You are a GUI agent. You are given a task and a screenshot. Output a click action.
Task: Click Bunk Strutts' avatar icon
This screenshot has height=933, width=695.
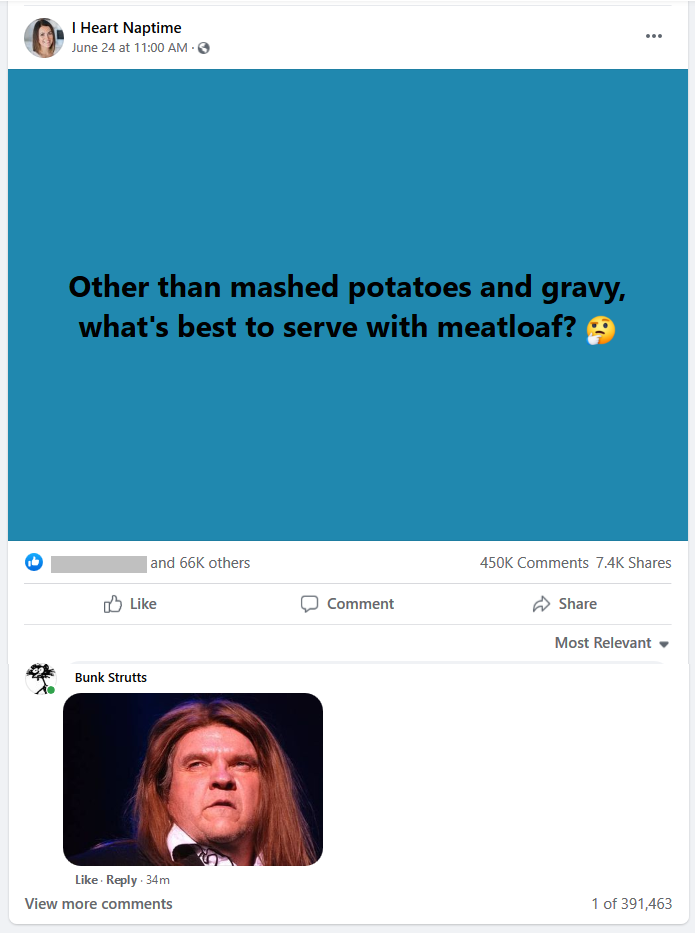[41, 678]
